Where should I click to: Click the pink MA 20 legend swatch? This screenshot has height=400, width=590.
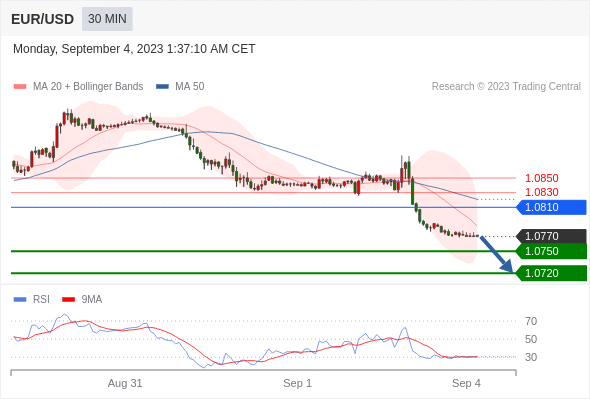coord(20,87)
